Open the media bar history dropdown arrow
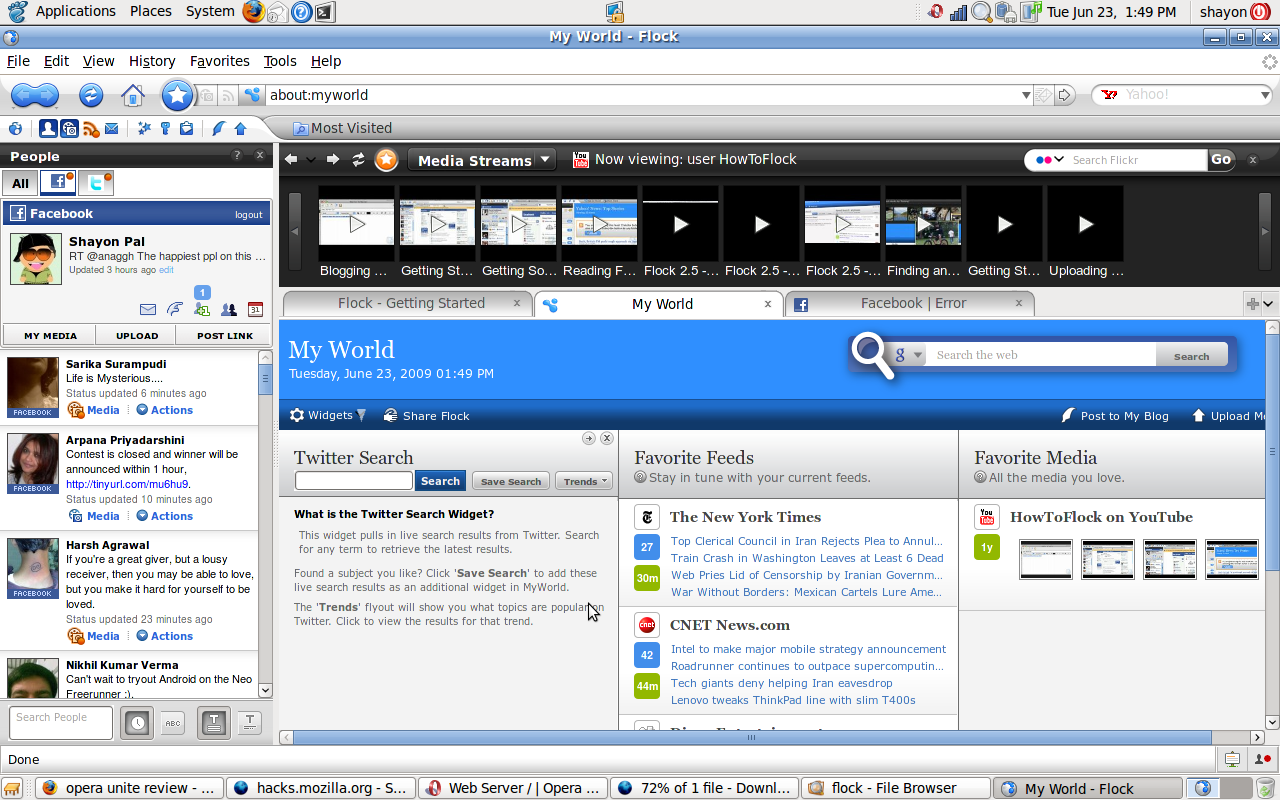Image resolution: width=1280 pixels, height=800 pixels. coord(311,159)
